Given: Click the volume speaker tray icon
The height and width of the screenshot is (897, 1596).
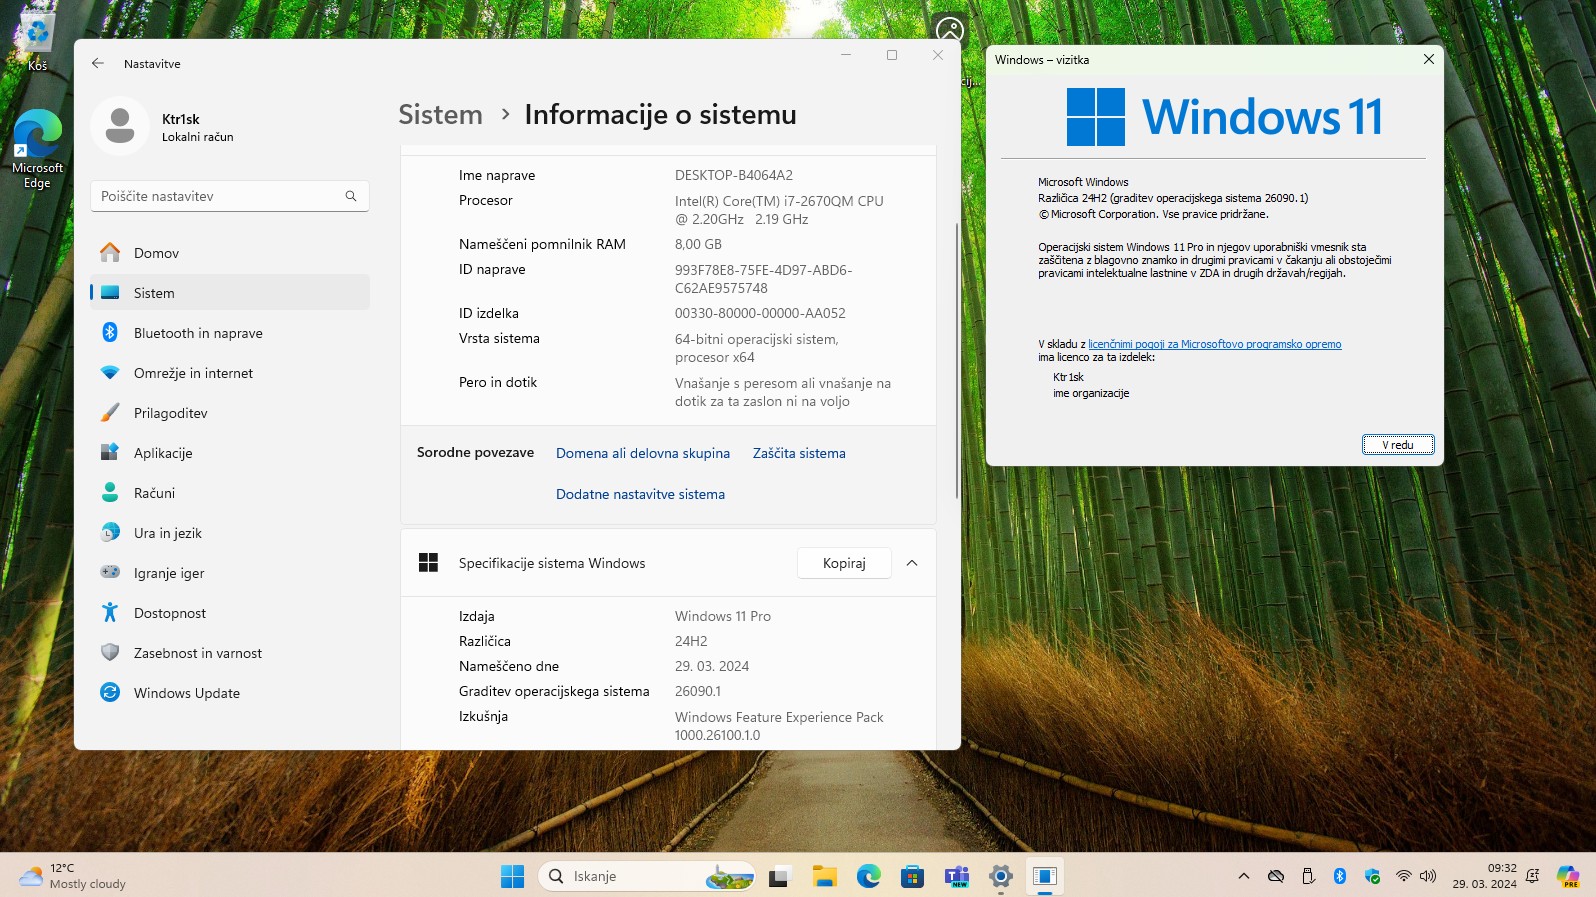Looking at the screenshot, I should click(1428, 876).
